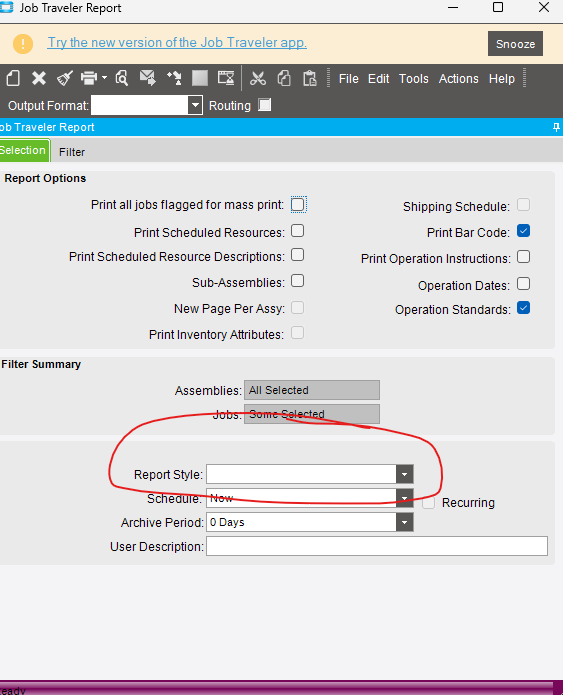Click the Print printer icon

89,78
